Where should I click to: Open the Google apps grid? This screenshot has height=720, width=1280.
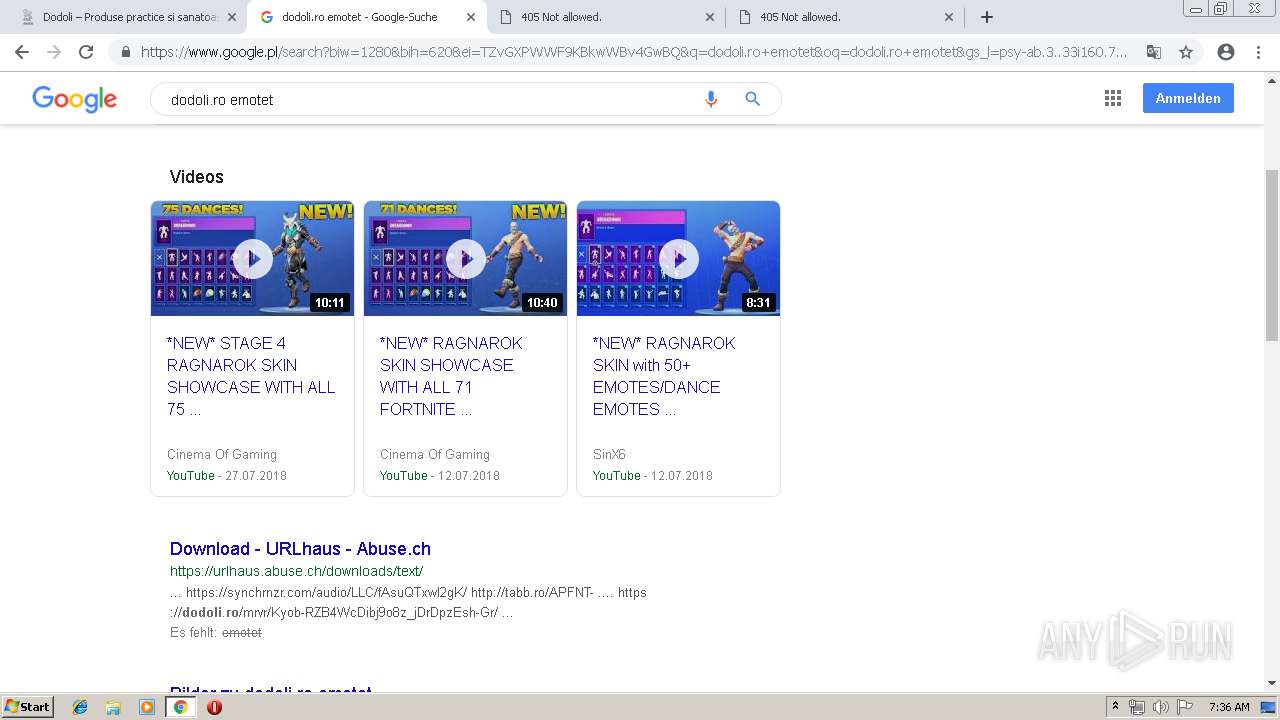pyautogui.click(x=1113, y=98)
